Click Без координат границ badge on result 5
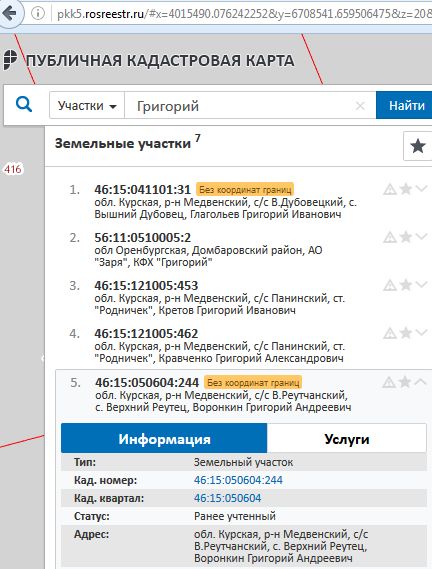Screen dimensions: 432x569 (253, 382)
